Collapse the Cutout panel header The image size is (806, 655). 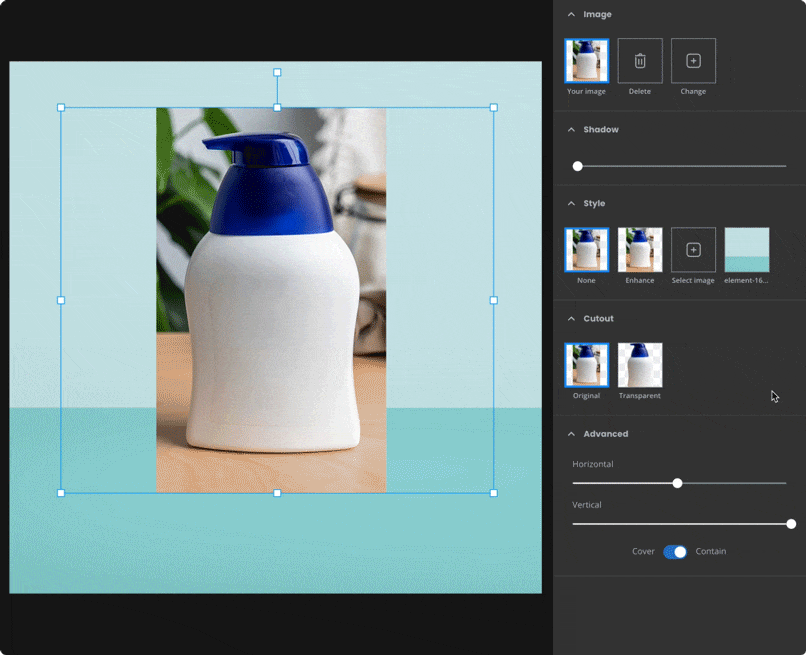[571, 318]
